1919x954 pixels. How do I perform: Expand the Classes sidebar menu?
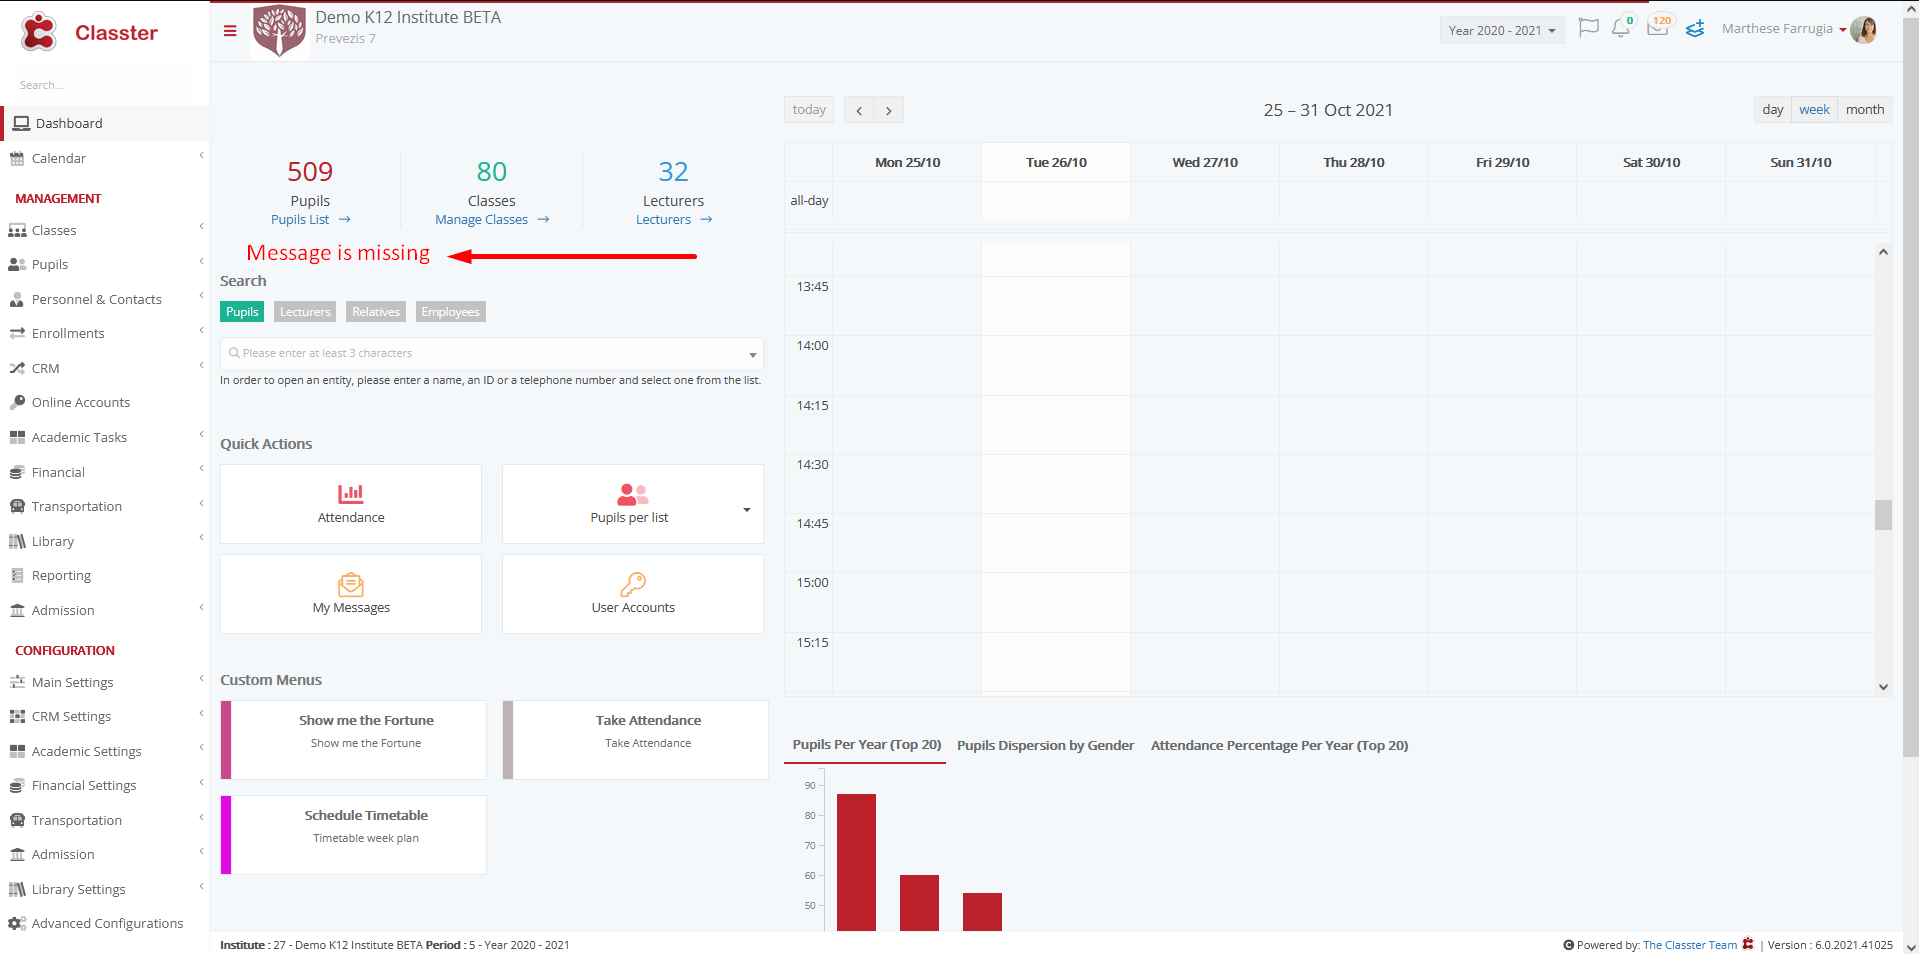coord(201,227)
